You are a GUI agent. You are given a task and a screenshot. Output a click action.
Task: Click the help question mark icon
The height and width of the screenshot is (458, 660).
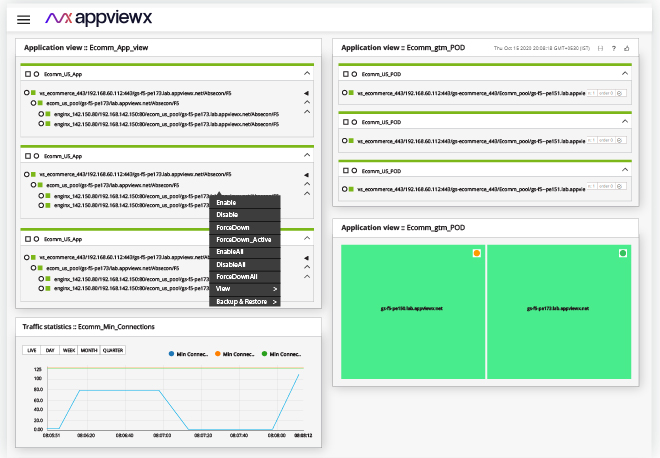point(614,48)
